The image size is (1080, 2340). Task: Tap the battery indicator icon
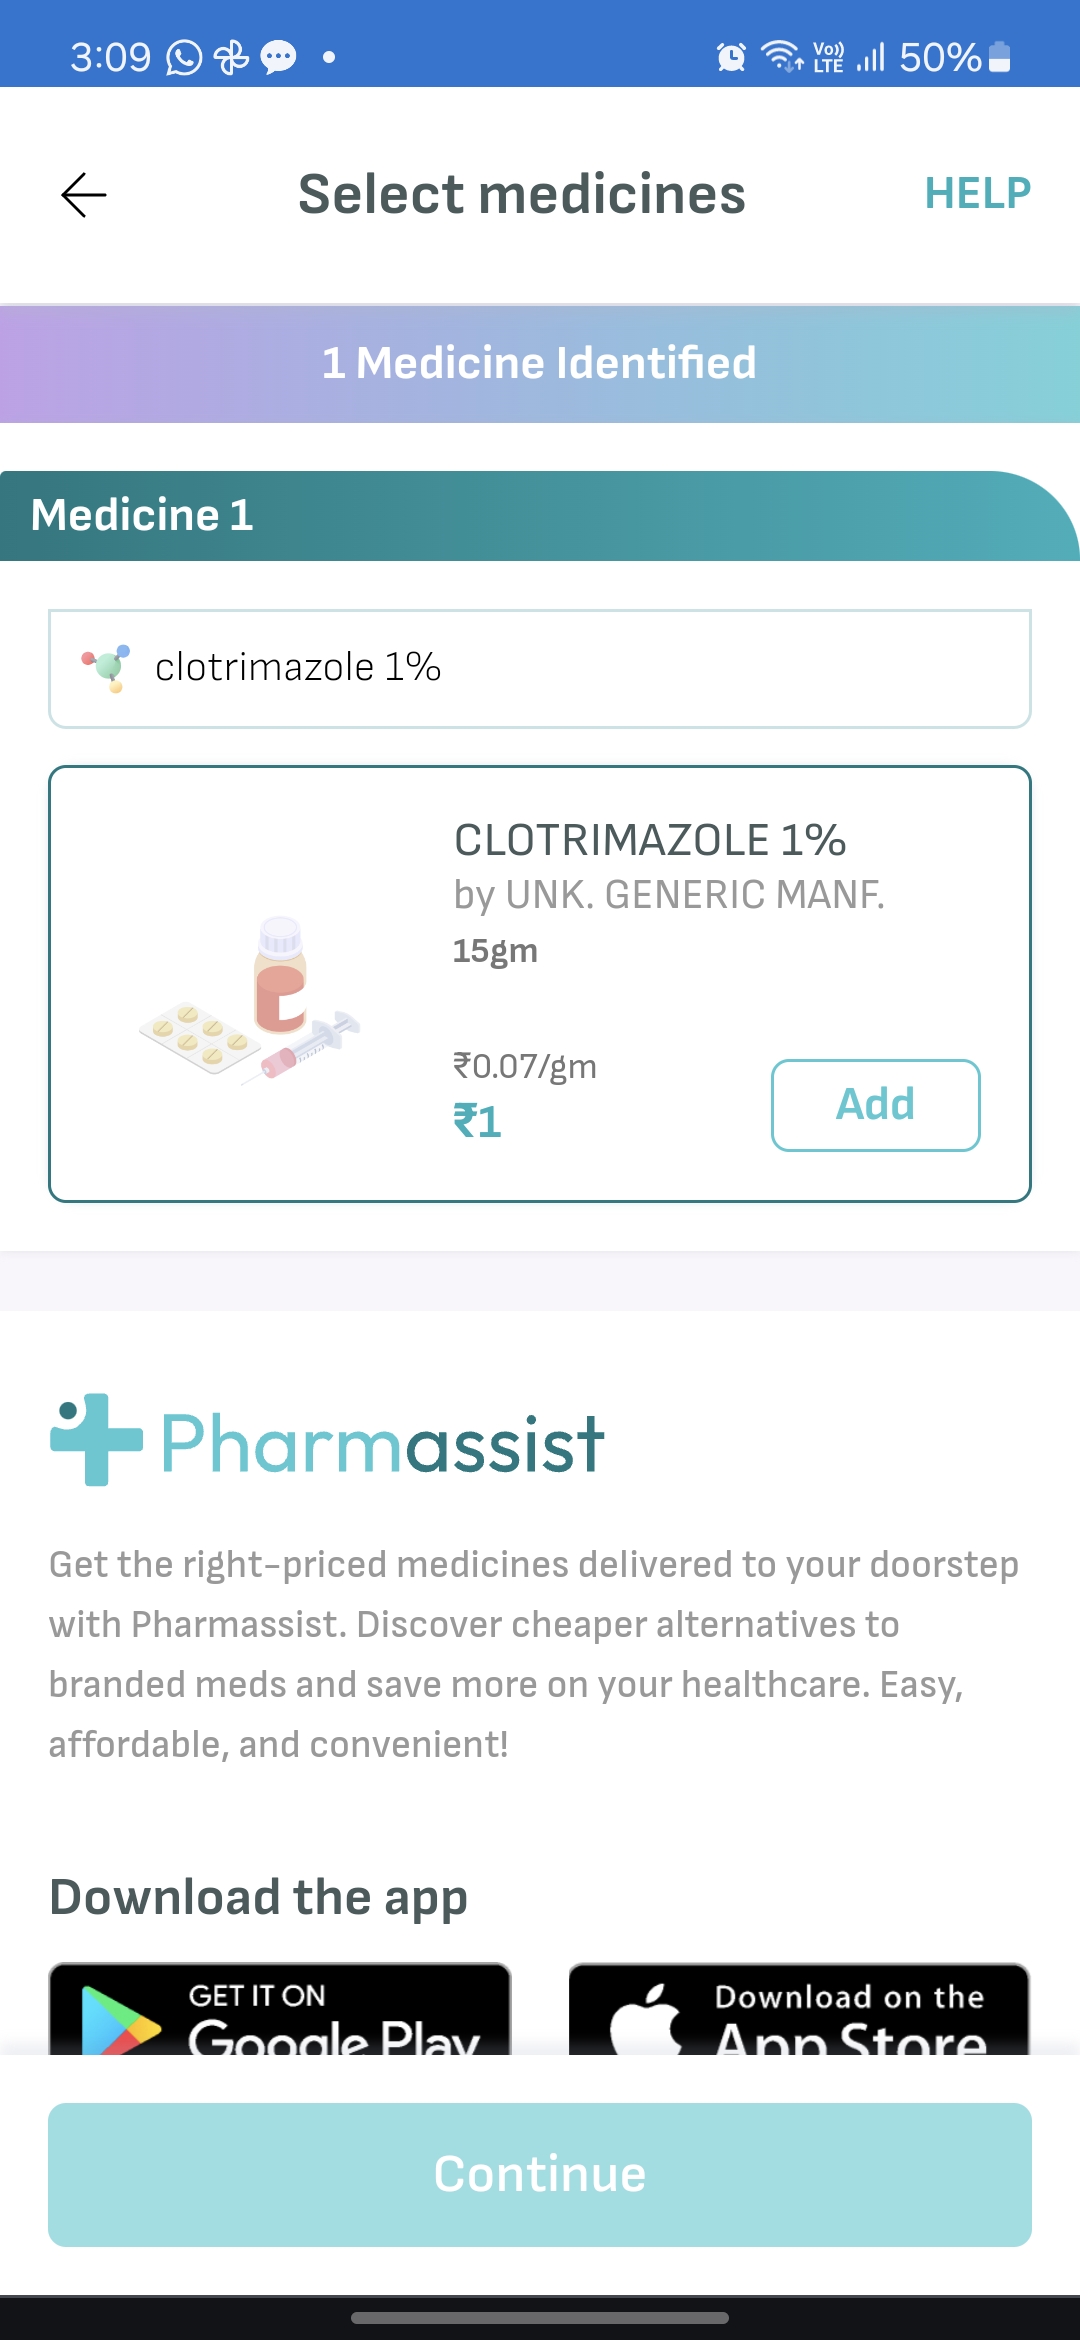[999, 58]
